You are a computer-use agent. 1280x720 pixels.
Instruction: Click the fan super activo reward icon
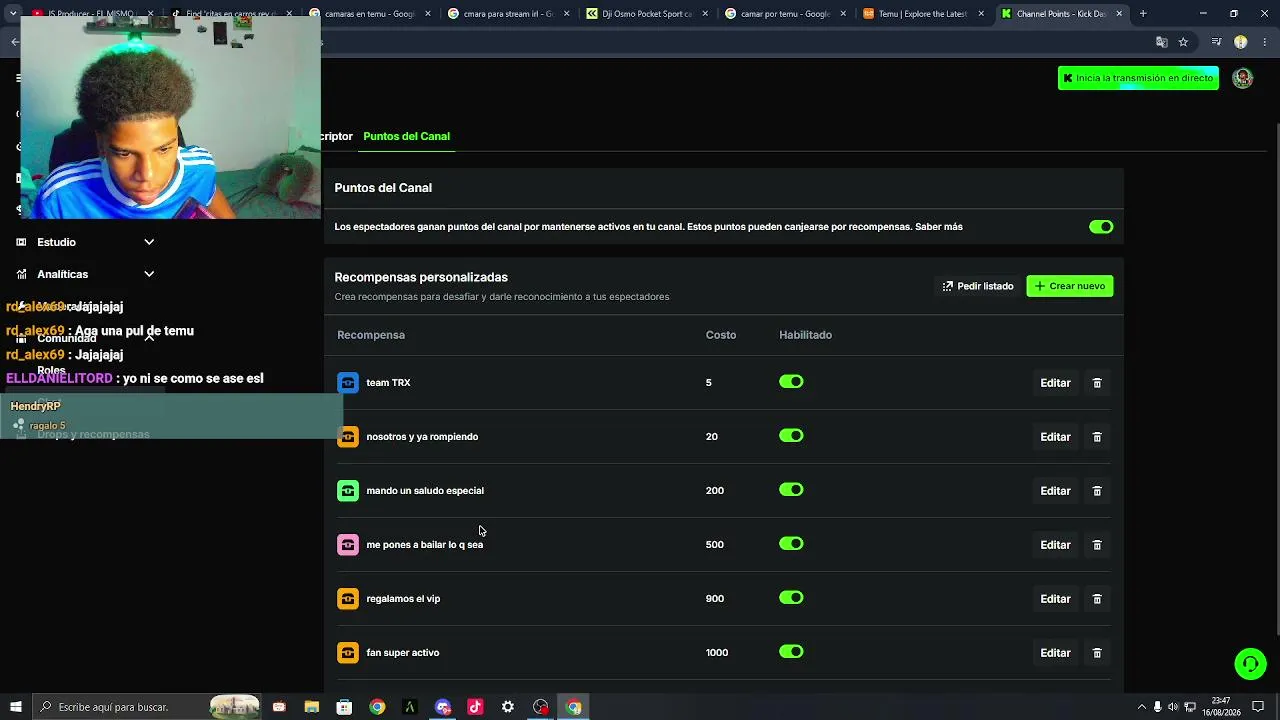[348, 653]
